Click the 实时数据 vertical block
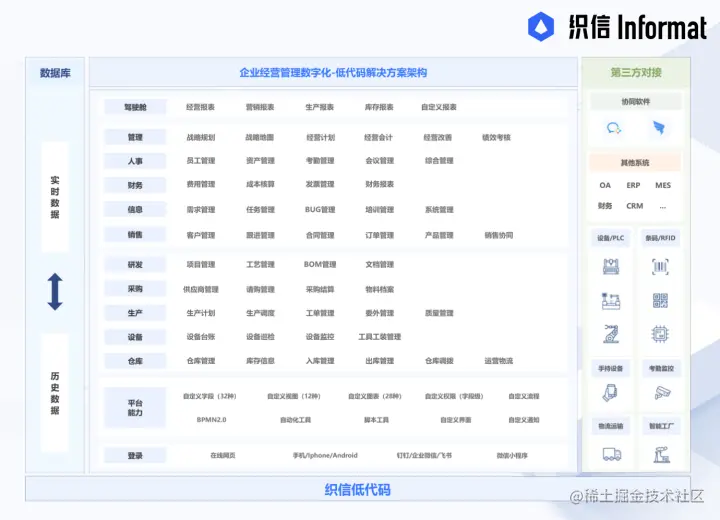Image resolution: width=720 pixels, height=520 pixels. 55,197
